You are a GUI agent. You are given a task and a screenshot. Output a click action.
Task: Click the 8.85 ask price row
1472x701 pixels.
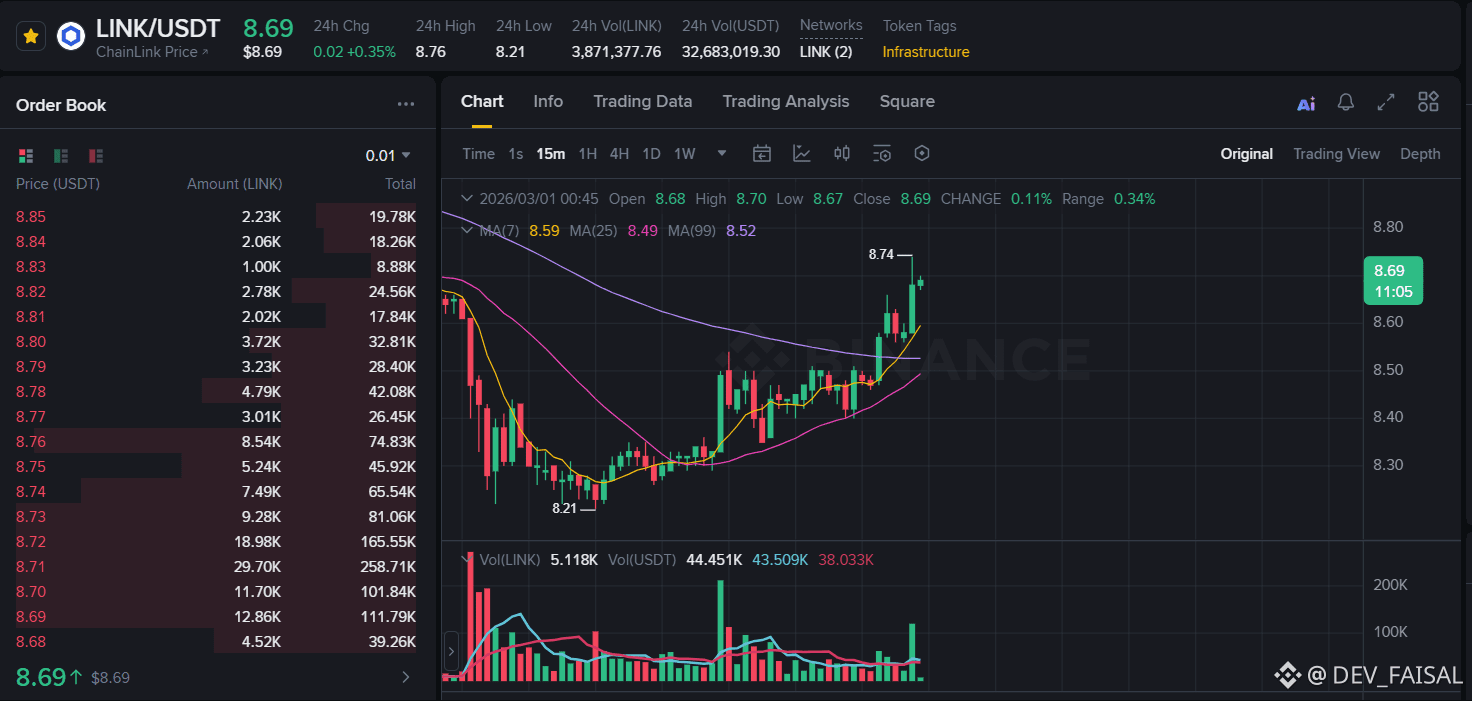click(x=216, y=216)
